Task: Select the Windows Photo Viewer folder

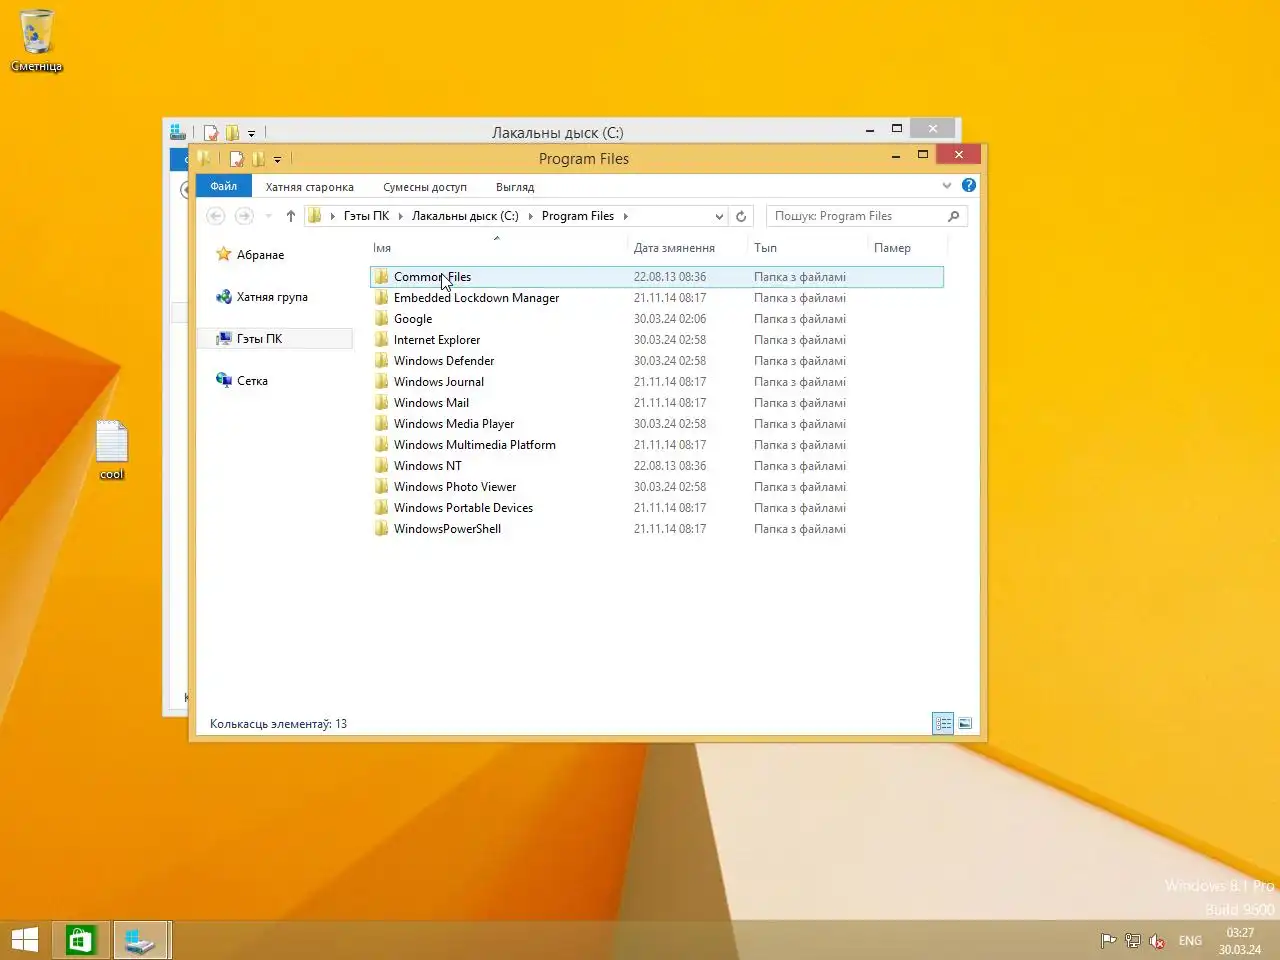Action: pyautogui.click(x=656, y=487)
